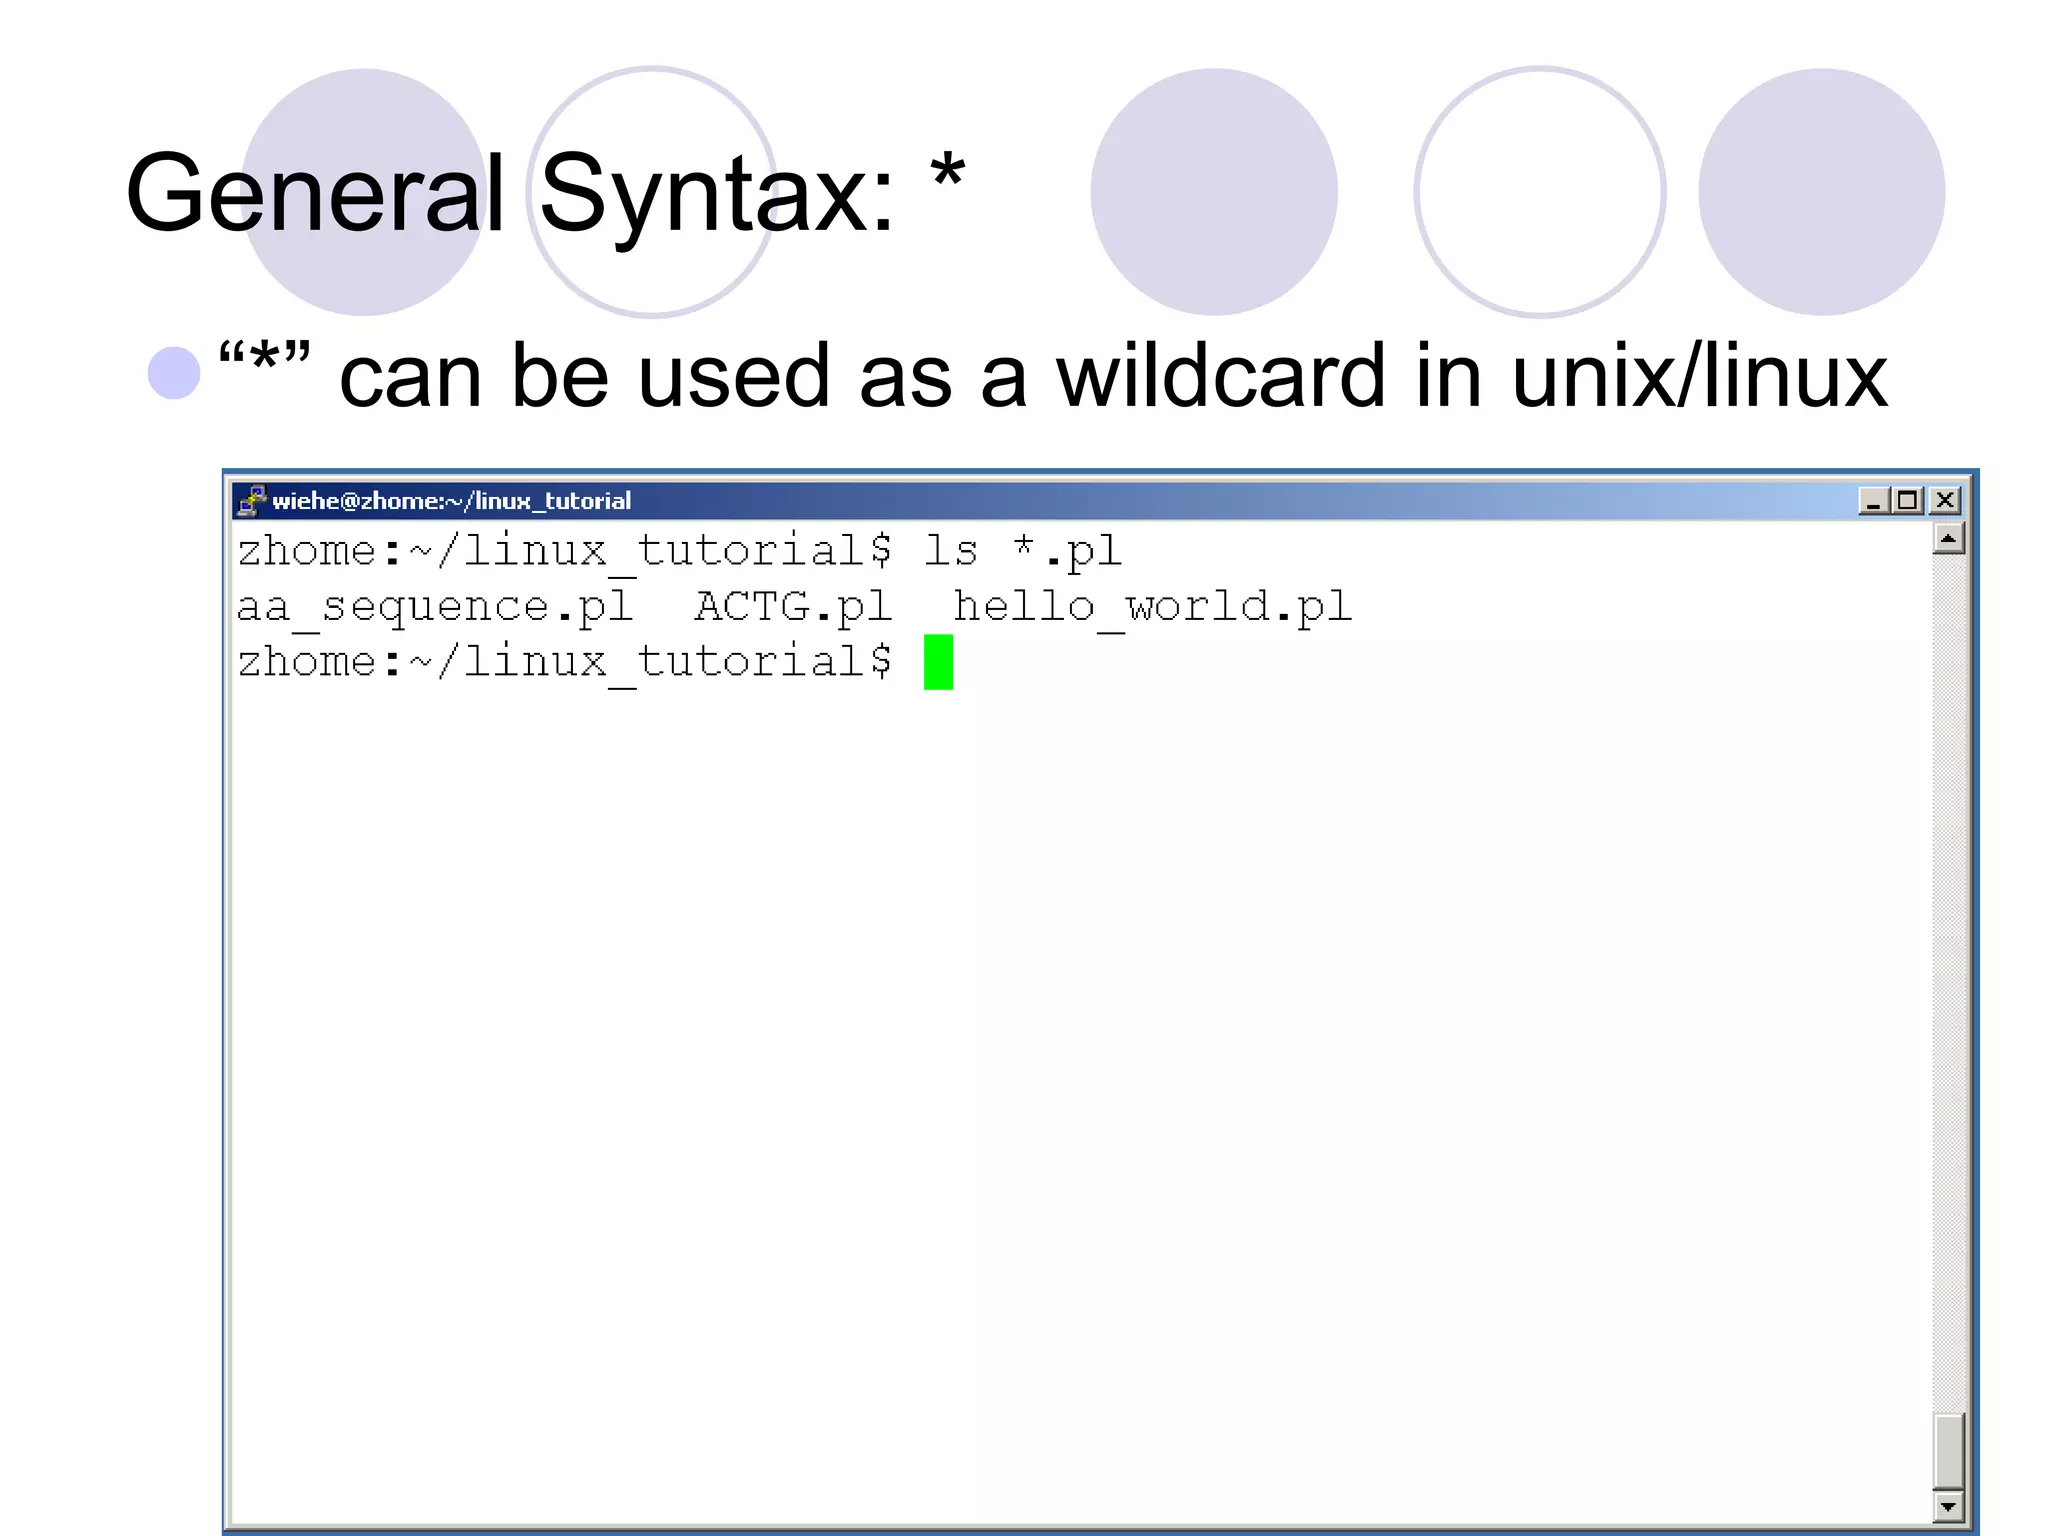Click the scrollbar up arrow
2048x1536 pixels.
coord(1948,540)
